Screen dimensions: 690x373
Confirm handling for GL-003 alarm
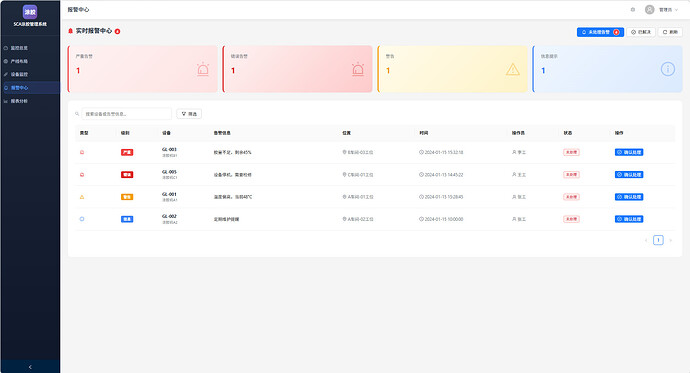pyautogui.click(x=629, y=152)
